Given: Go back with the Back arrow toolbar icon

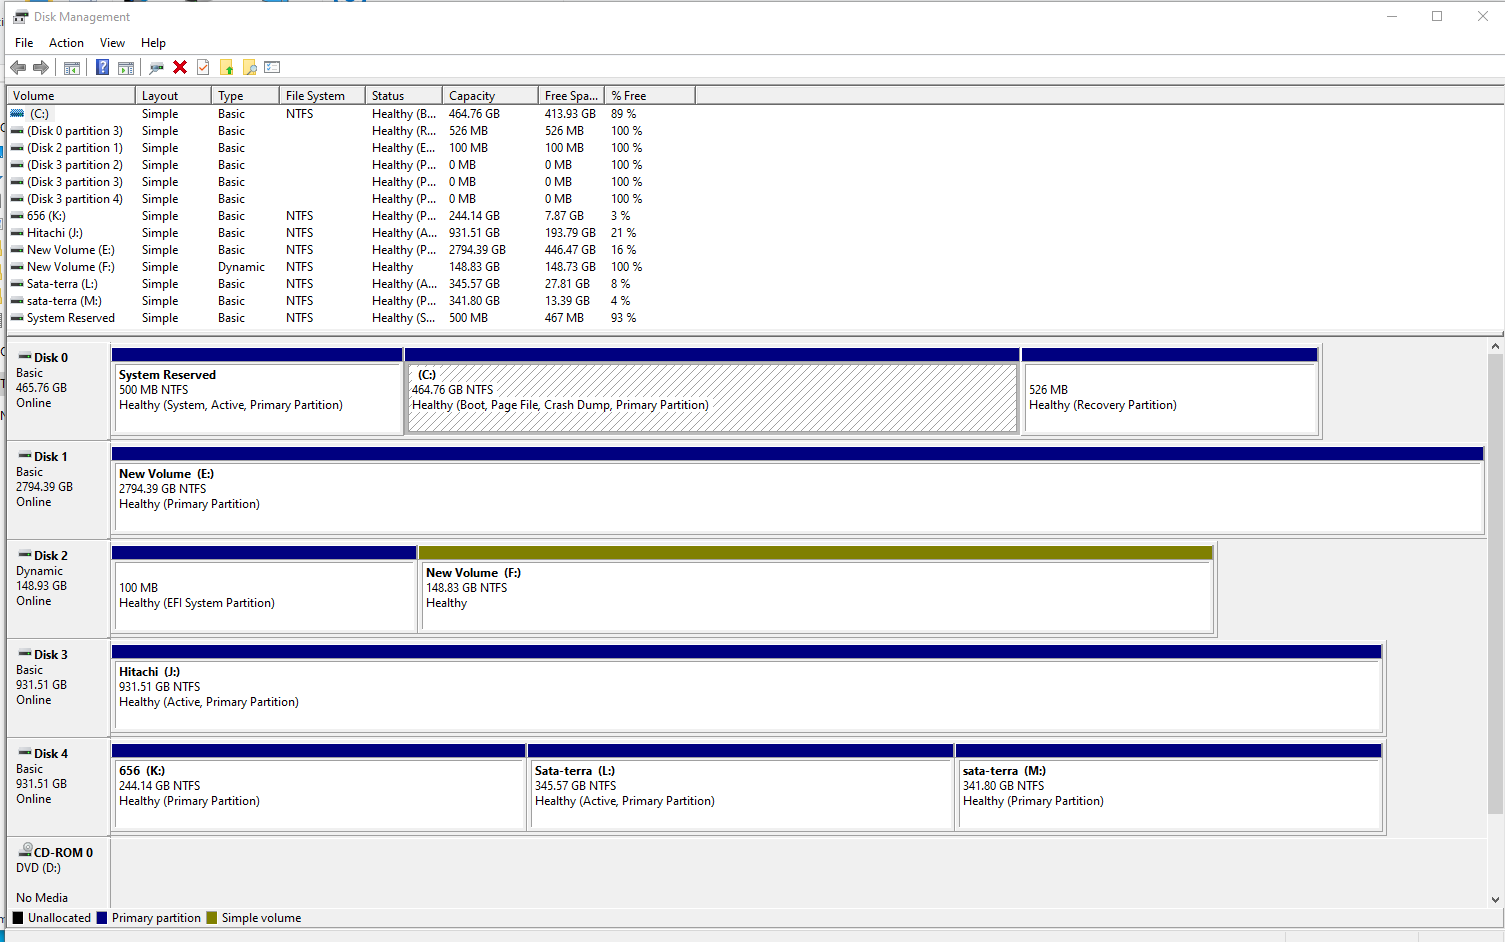Looking at the screenshot, I should tap(18, 67).
